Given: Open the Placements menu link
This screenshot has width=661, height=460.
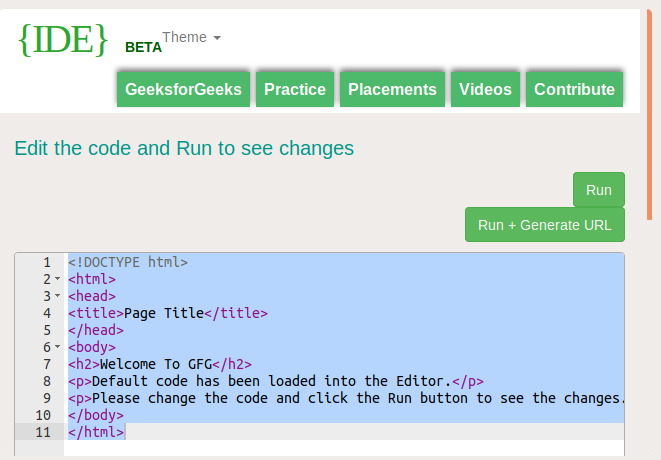Looking at the screenshot, I should pos(392,89).
